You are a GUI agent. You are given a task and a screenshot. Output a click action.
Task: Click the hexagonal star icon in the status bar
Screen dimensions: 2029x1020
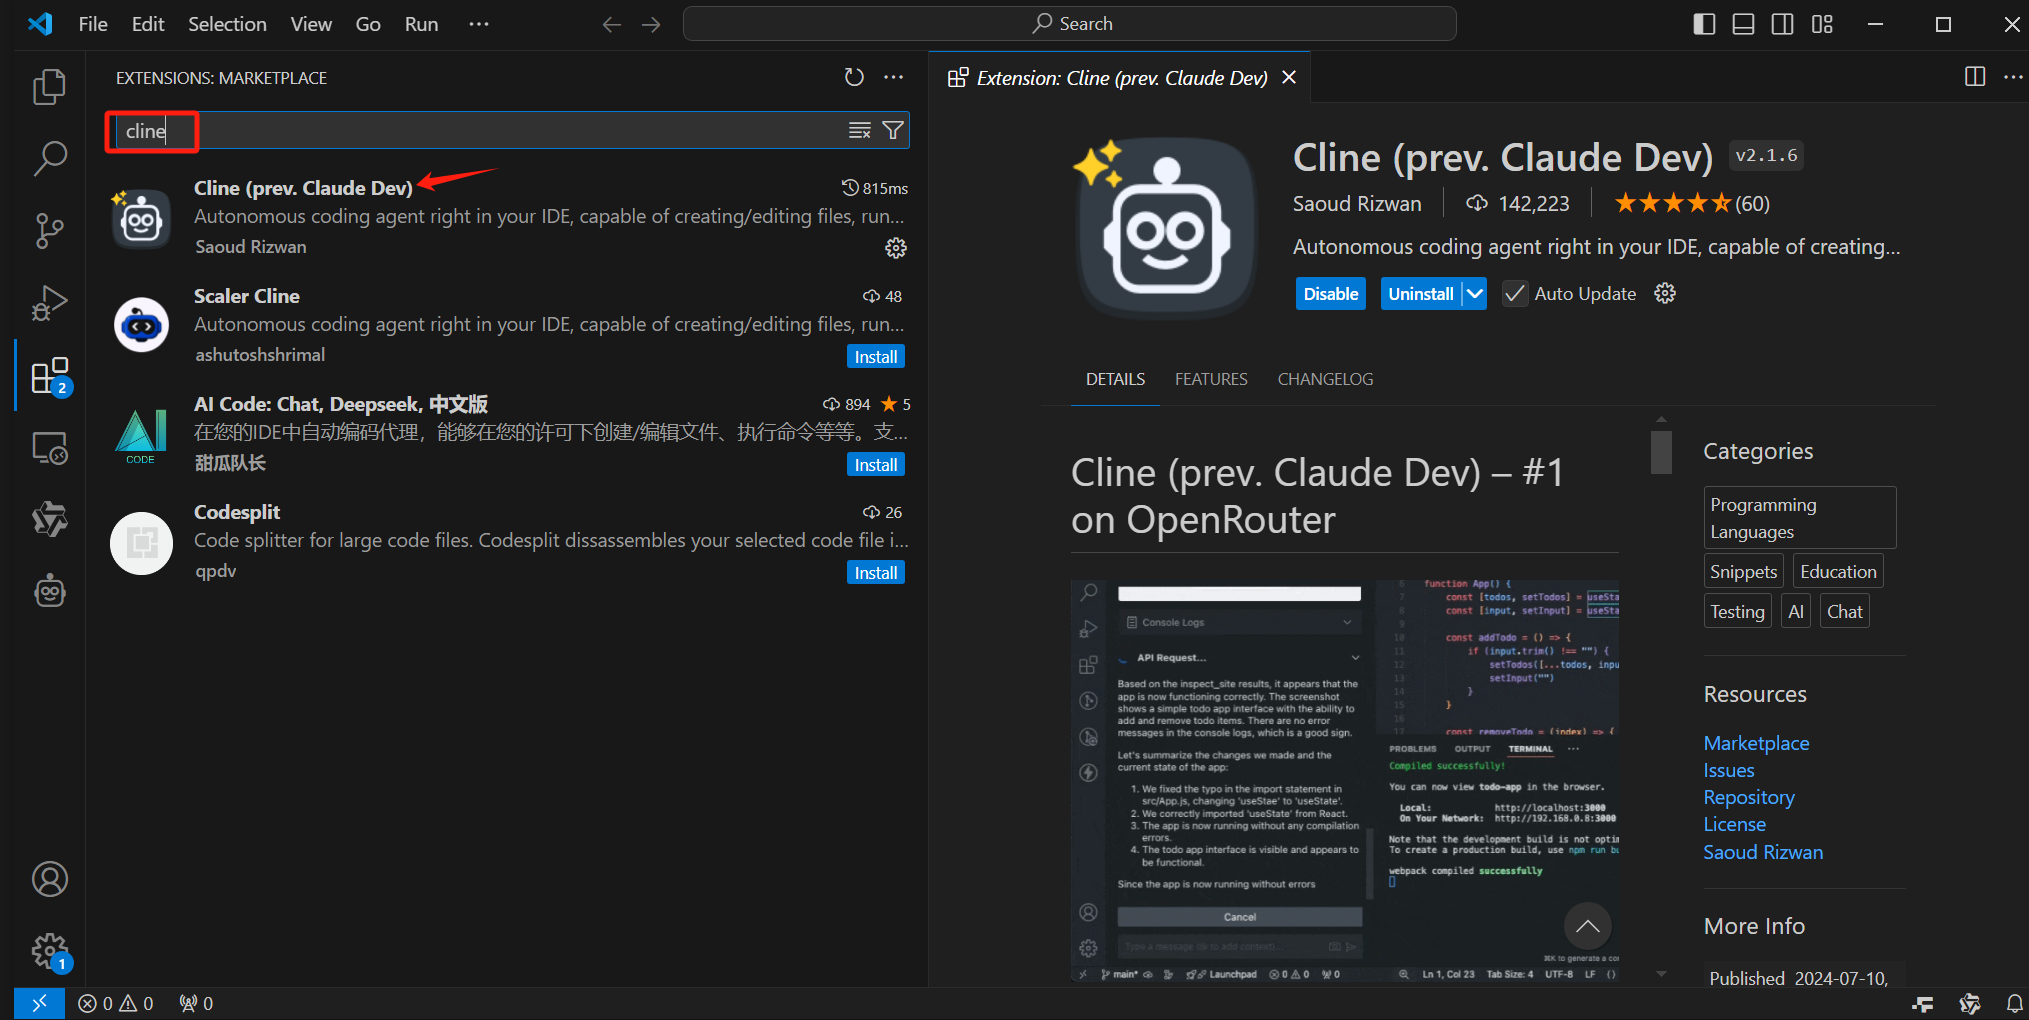[x=1970, y=1003]
